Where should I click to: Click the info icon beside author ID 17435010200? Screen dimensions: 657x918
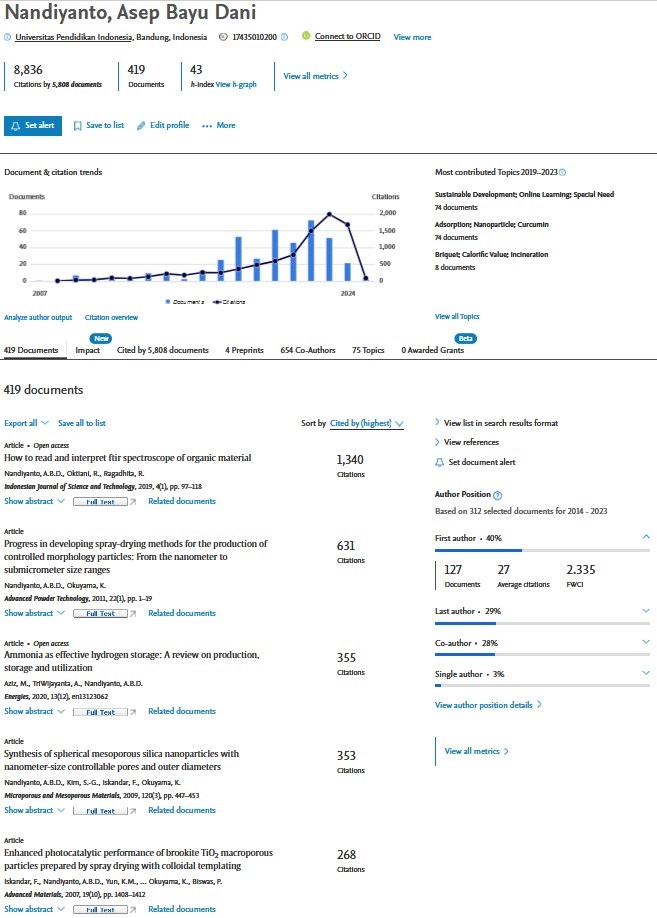pyautogui.click(x=285, y=37)
